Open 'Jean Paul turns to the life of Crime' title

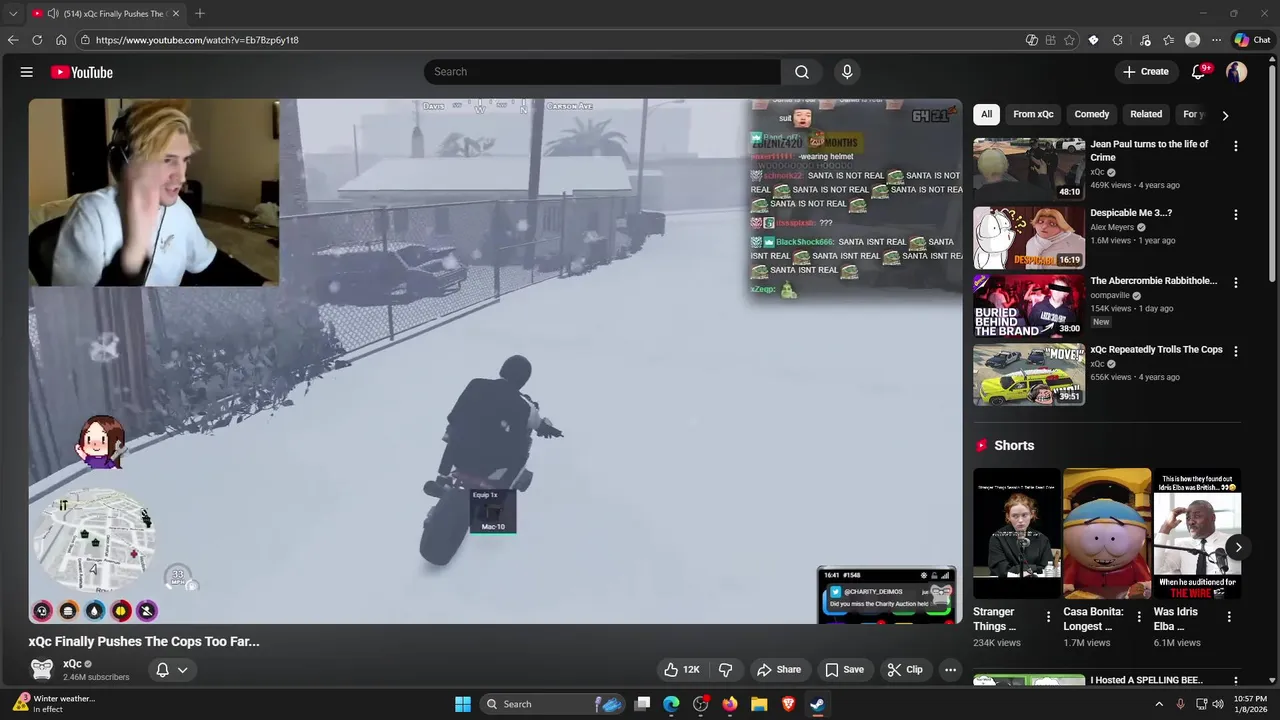coord(1149,151)
